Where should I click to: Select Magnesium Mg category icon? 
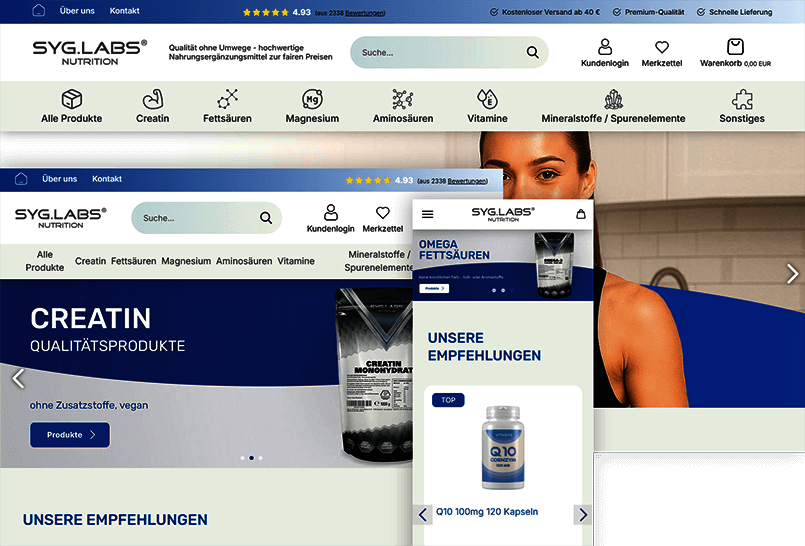(312, 98)
